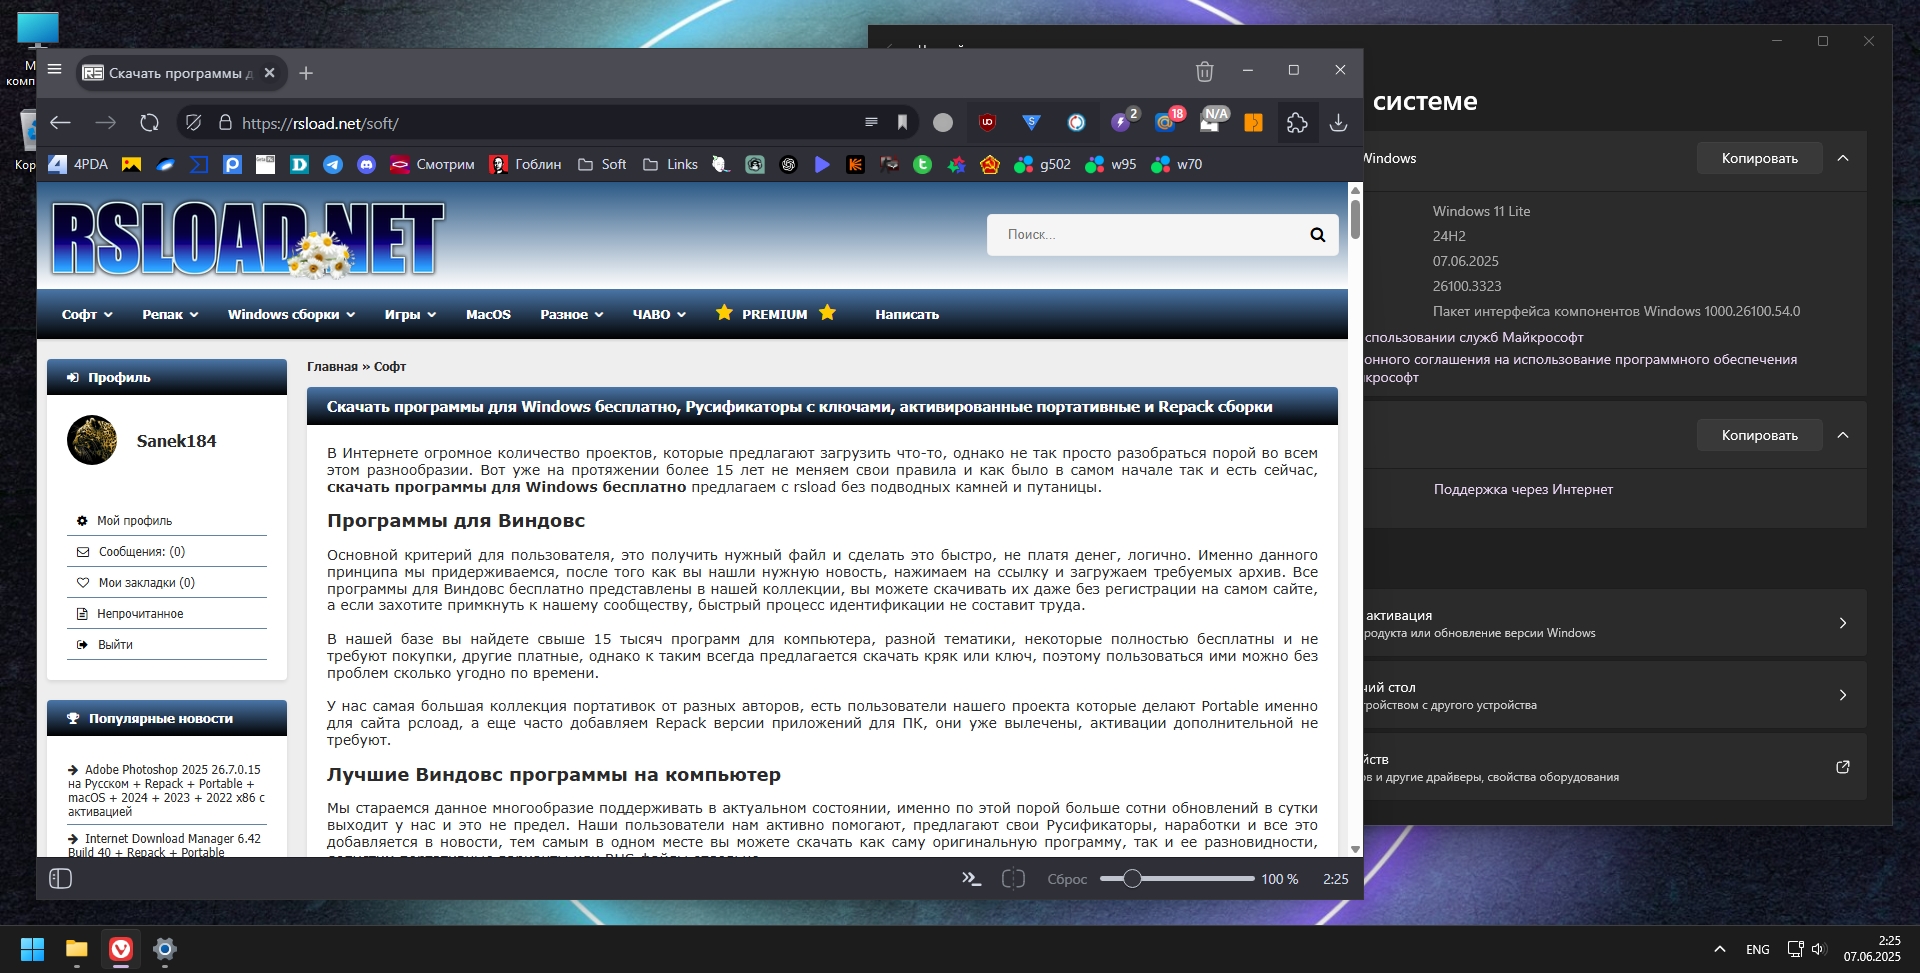Viewport: 1920px width, 973px height.
Task: Open the Extensions puzzle icon
Action: tap(1297, 122)
